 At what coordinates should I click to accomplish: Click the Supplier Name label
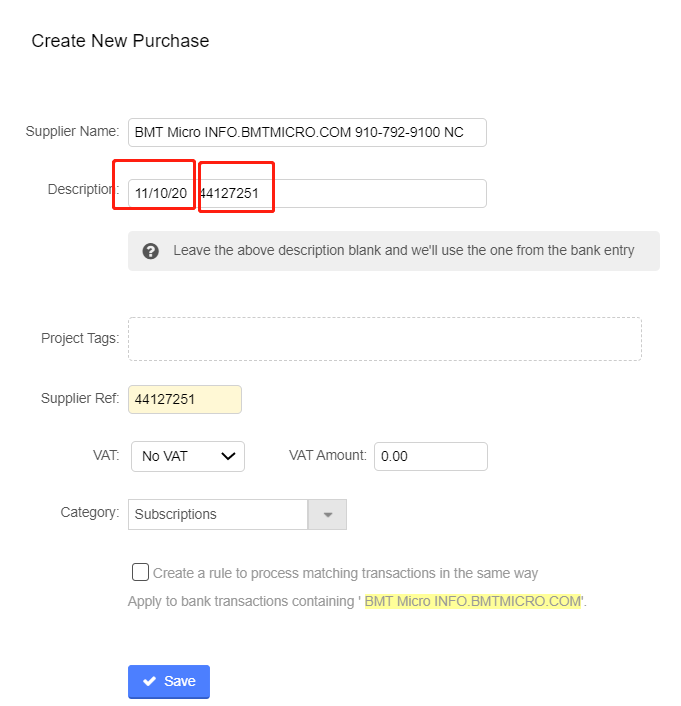tap(72, 132)
